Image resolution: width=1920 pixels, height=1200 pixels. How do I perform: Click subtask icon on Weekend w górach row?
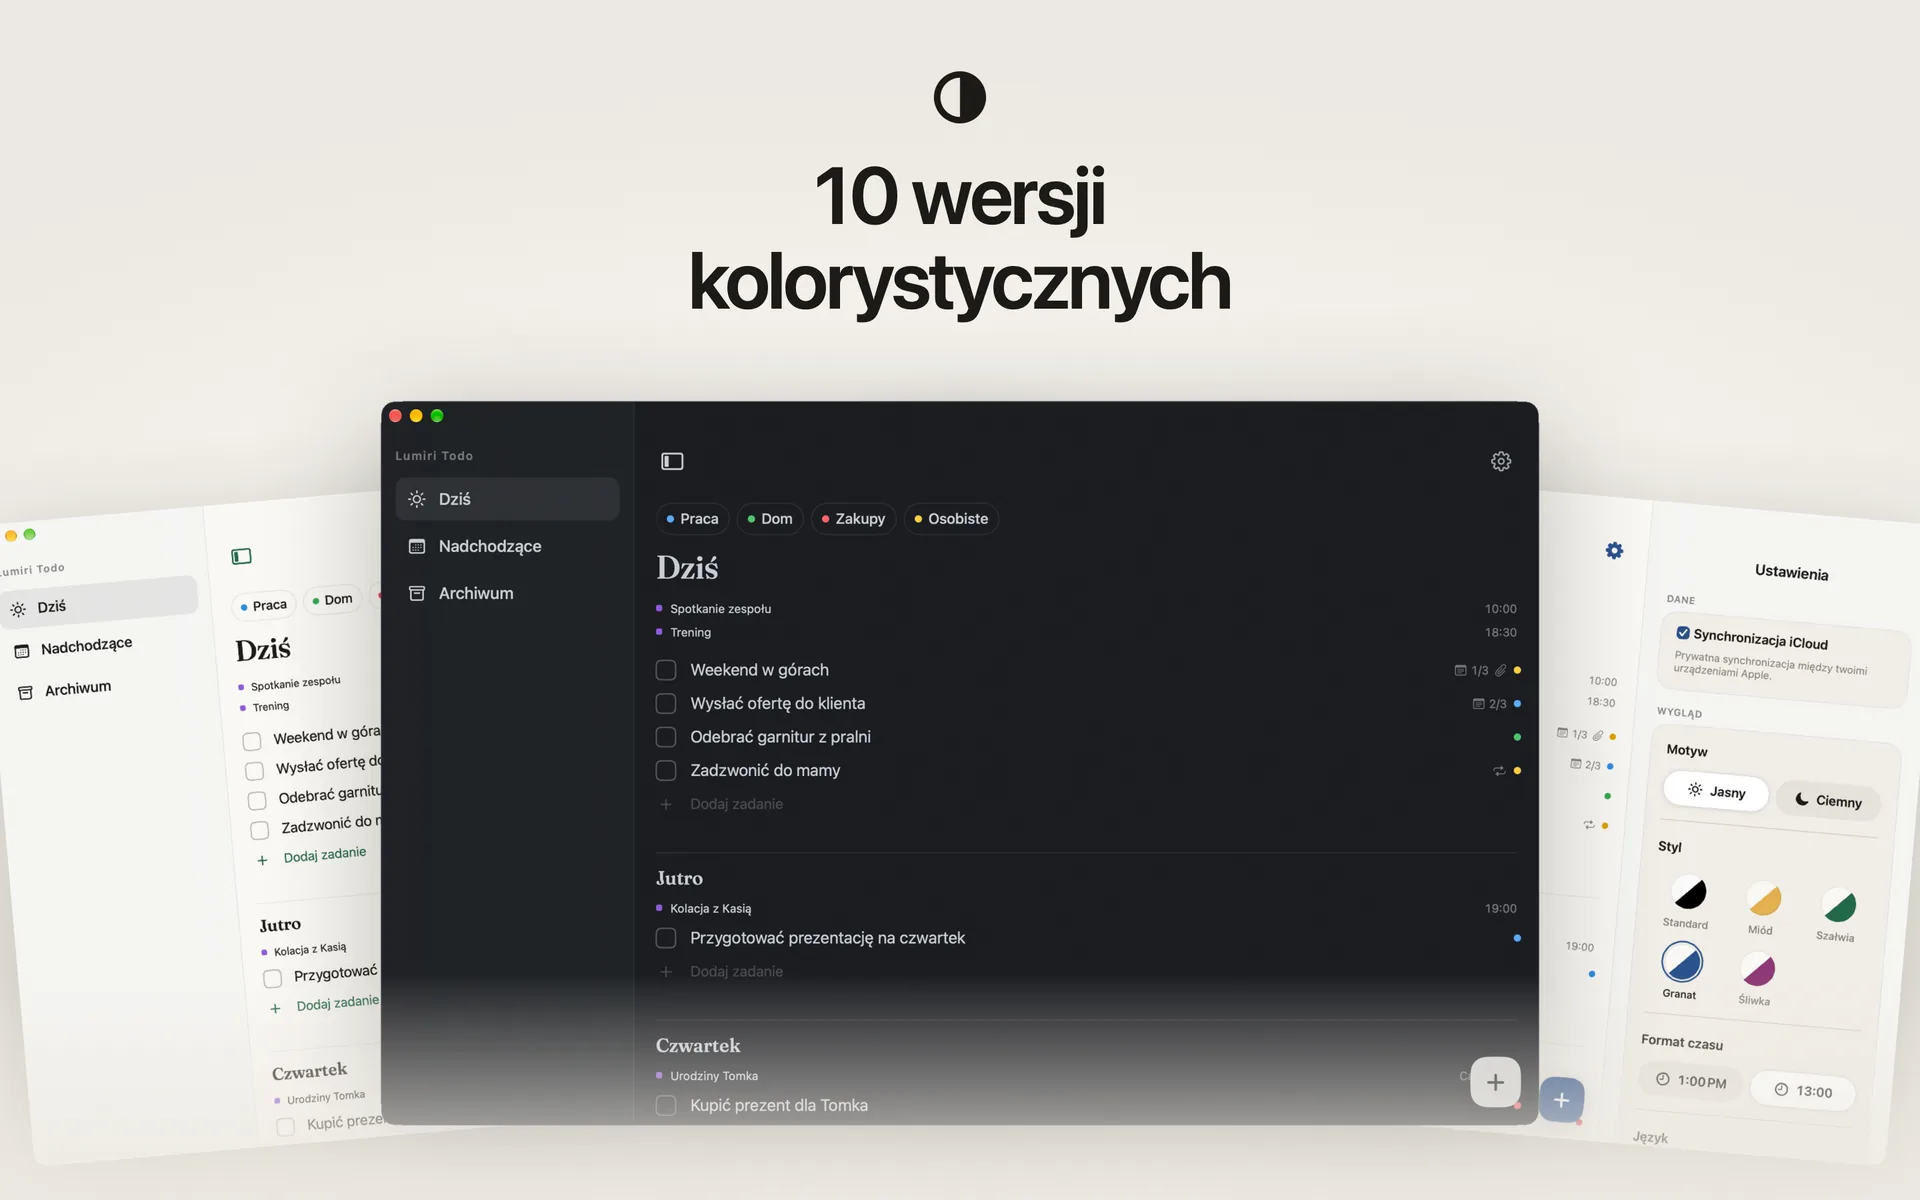pyautogui.click(x=1461, y=671)
